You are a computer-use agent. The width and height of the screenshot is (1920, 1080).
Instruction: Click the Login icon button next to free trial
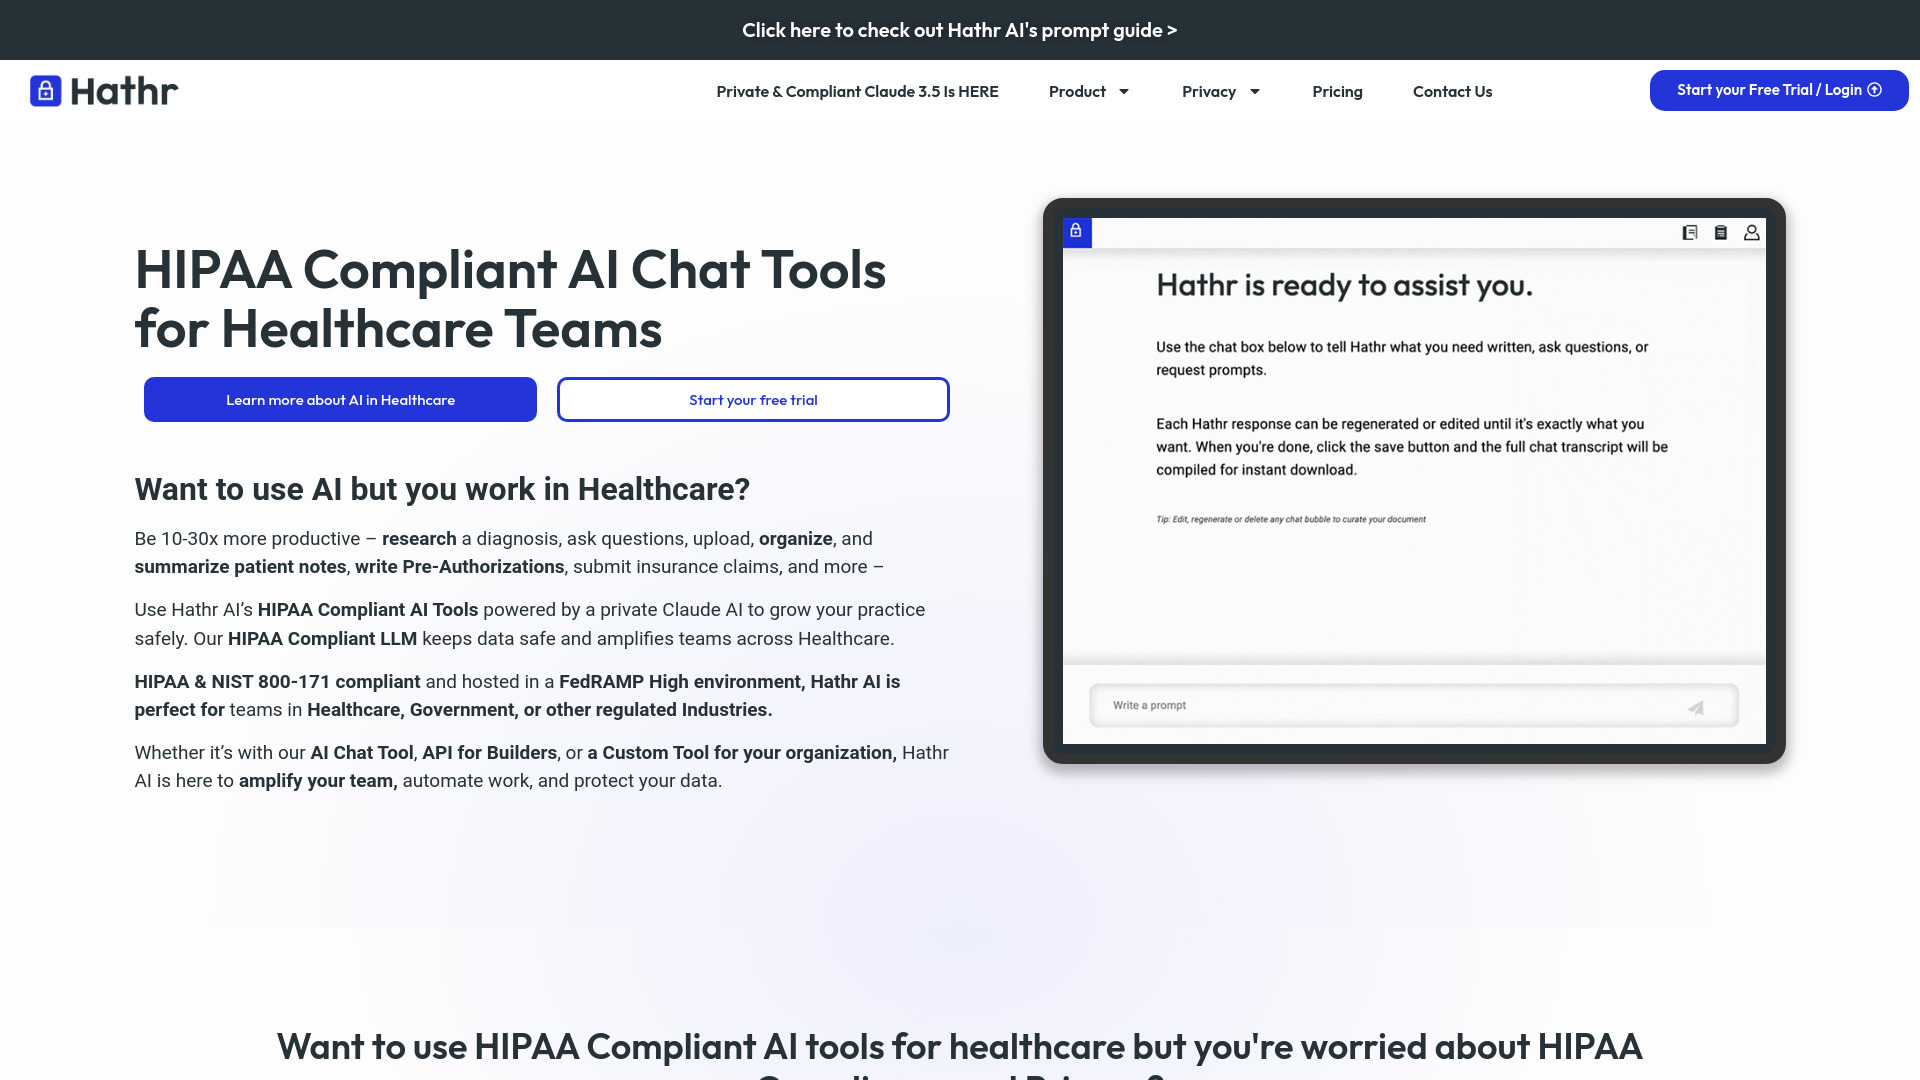click(1876, 90)
